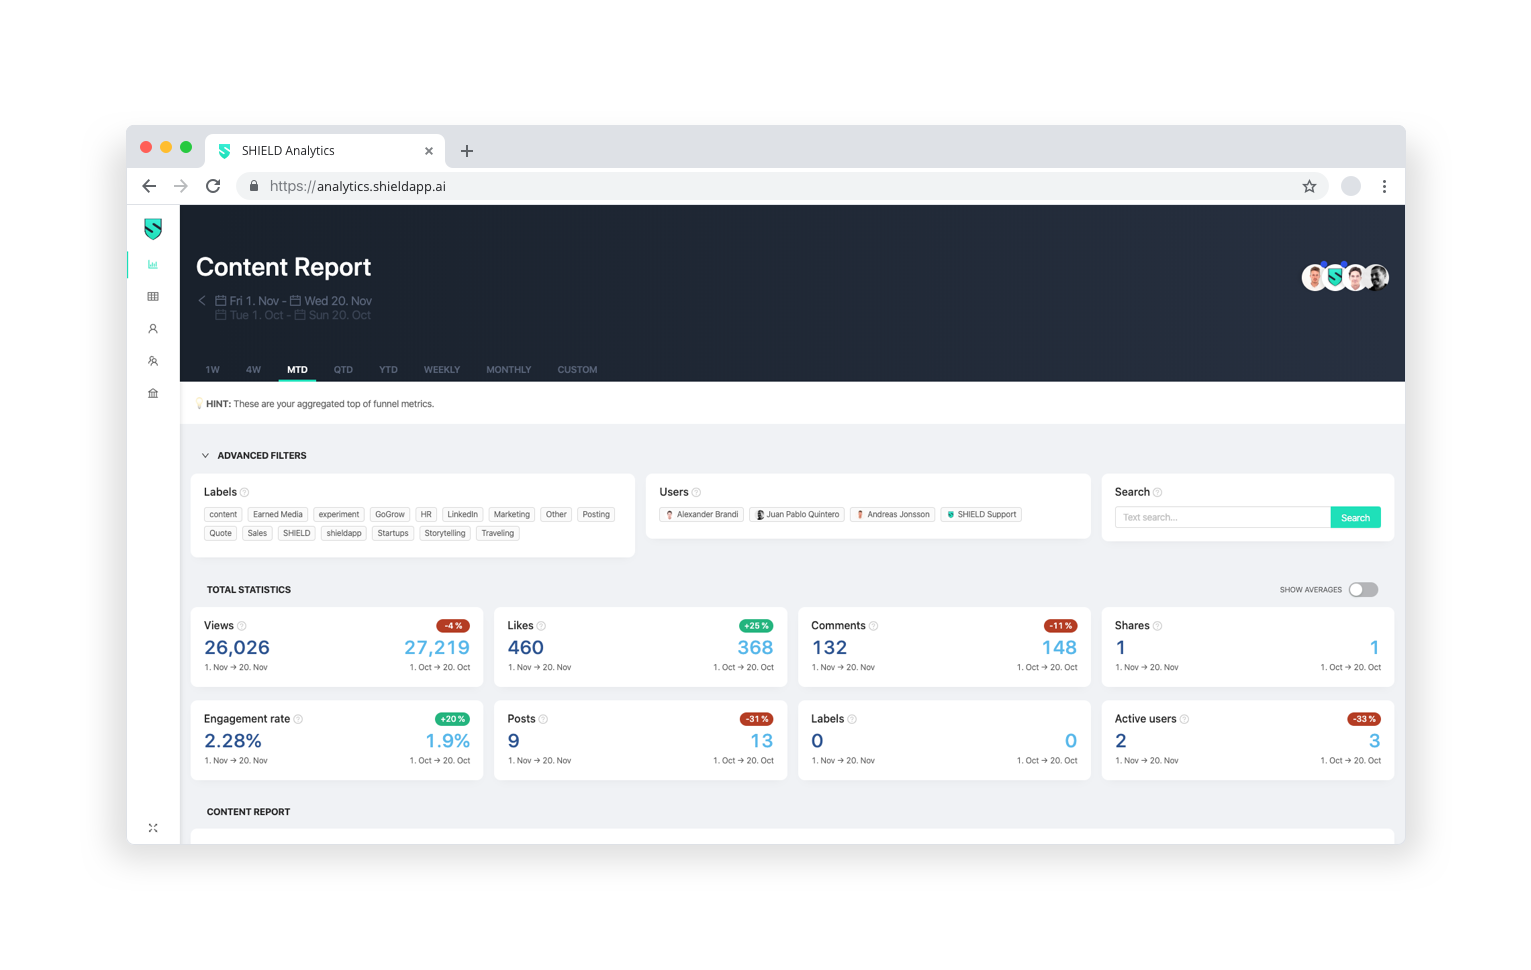This screenshot has height=970, width=1531.
Task: Click the Views total value 26,026
Action: (237, 648)
